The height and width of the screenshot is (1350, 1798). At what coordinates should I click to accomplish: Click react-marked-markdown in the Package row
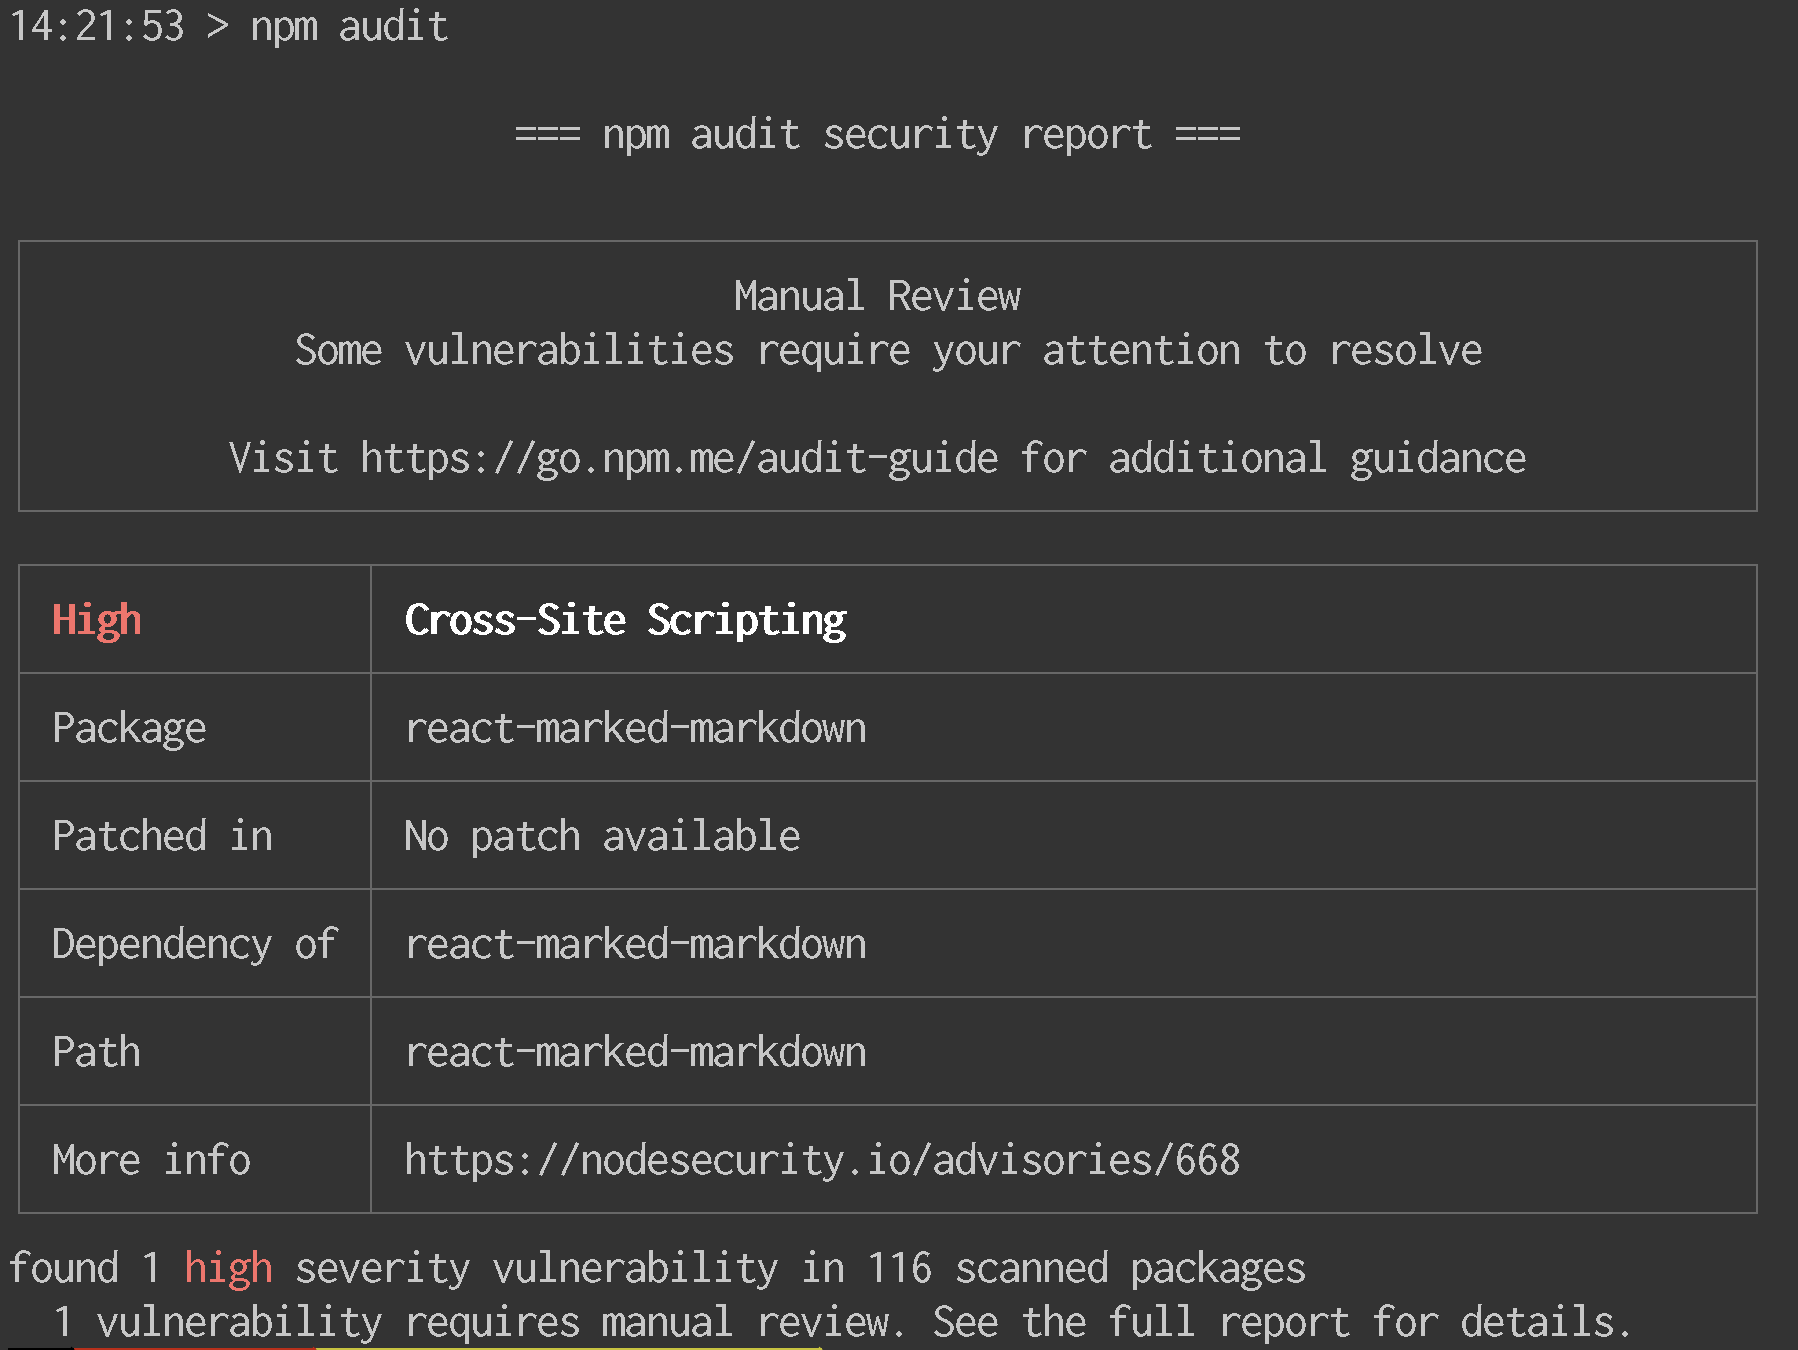(635, 728)
